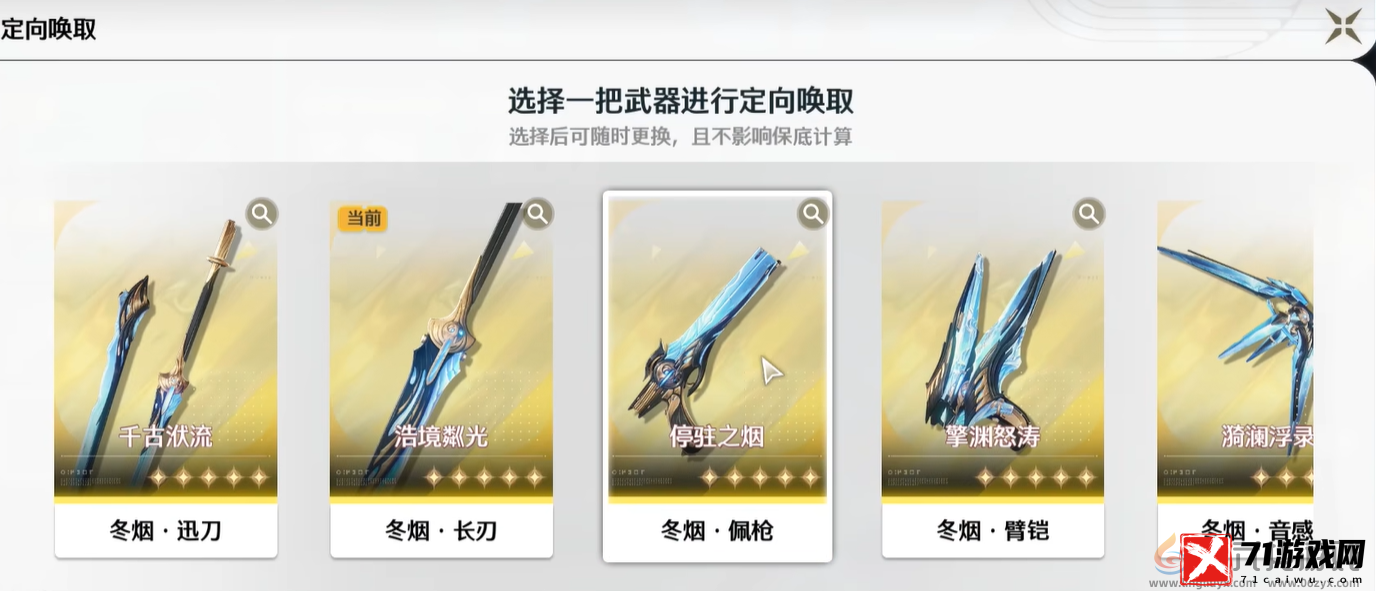
Task: Select the 停驻之烟 pistol card
Action: pos(717,377)
